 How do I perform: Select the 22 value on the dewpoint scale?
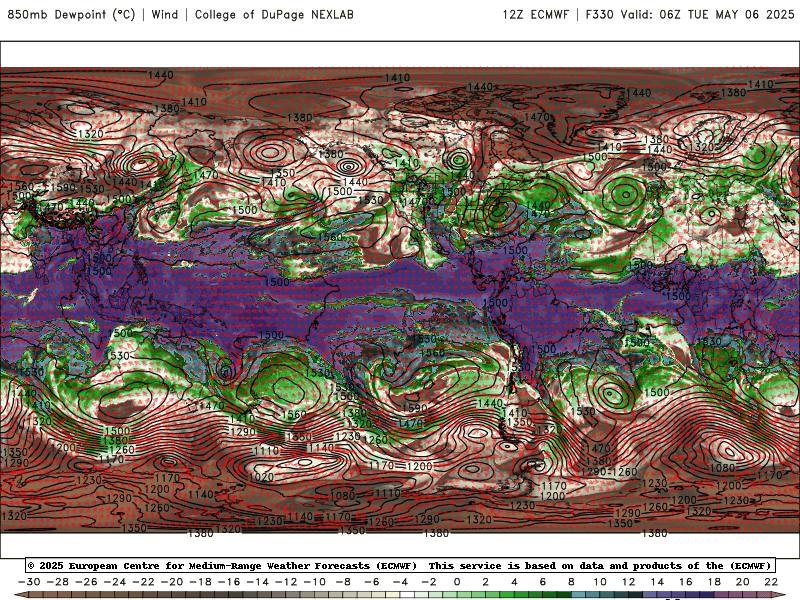click(771, 582)
